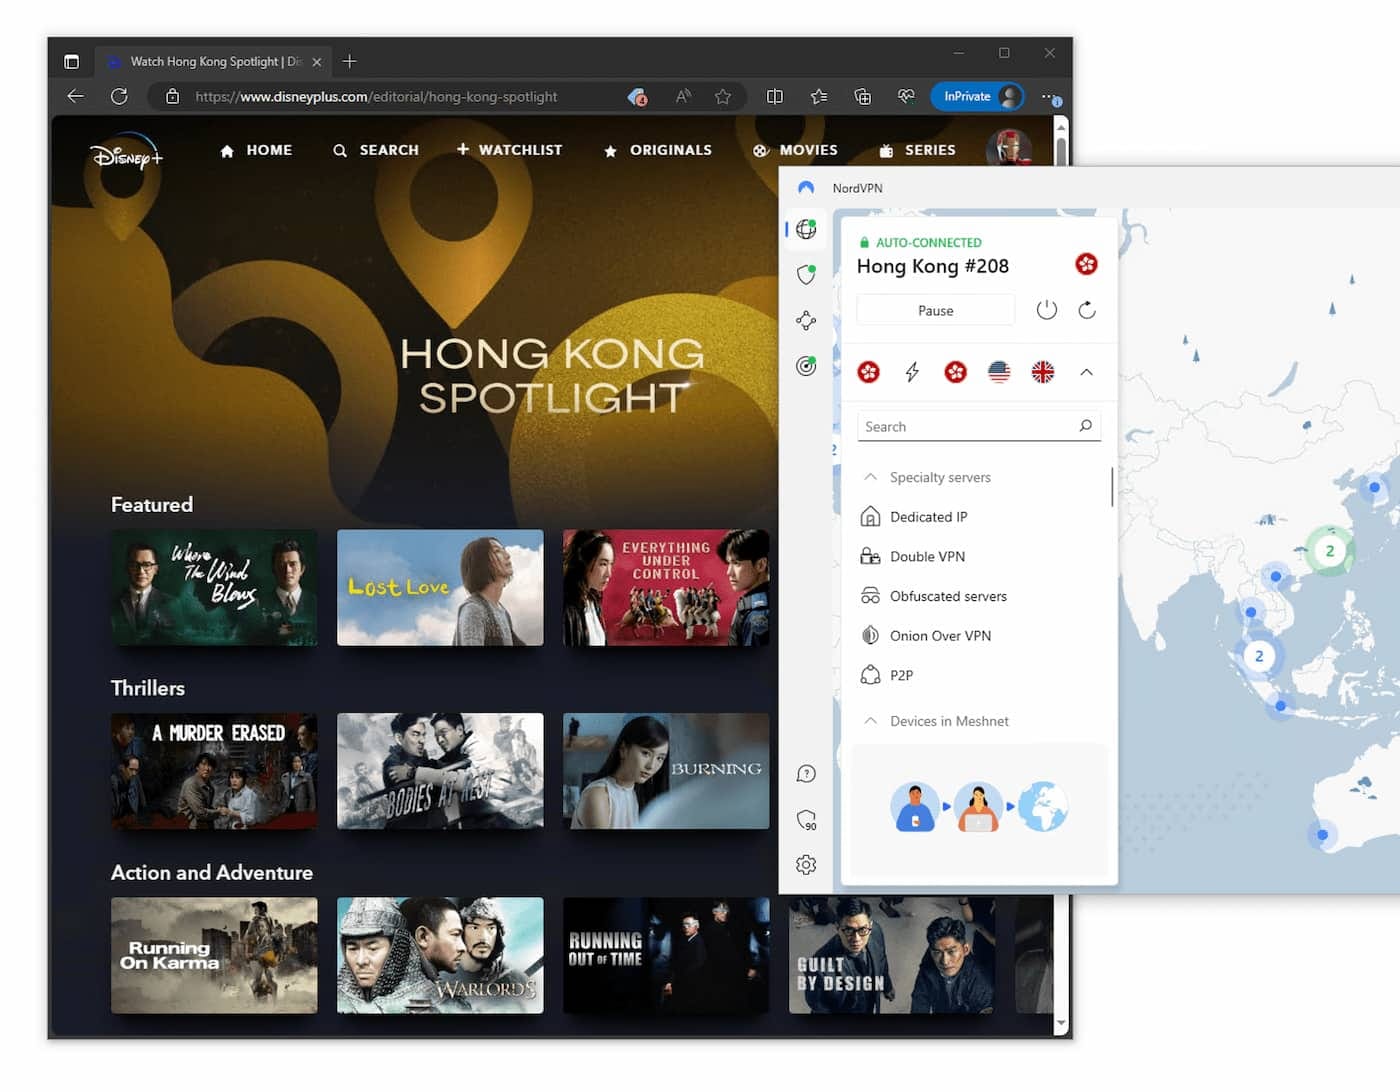Open a new browser tab
The height and width of the screenshot is (1092, 1400).
click(349, 61)
